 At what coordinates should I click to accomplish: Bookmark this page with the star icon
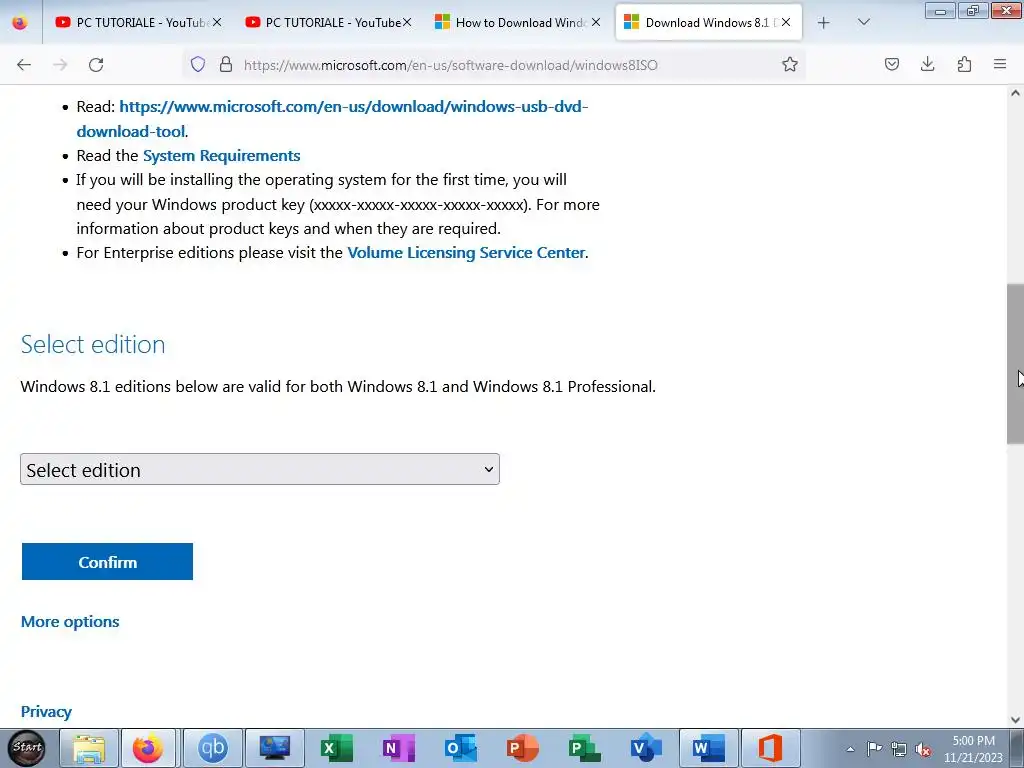click(790, 64)
